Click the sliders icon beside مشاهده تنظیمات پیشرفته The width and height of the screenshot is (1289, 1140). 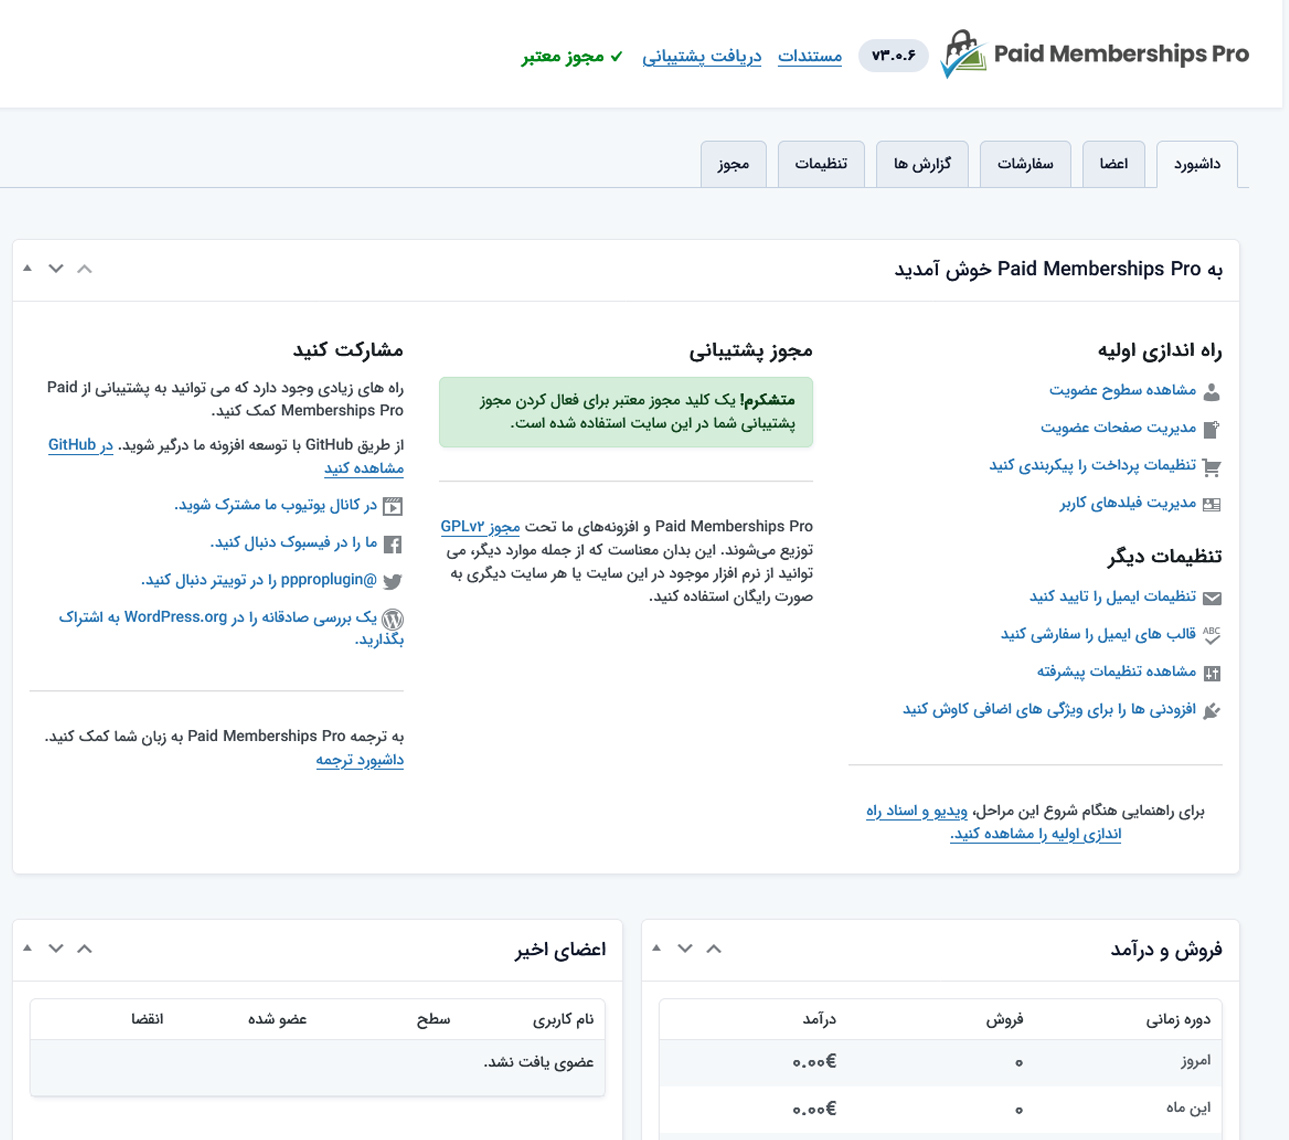tap(1211, 673)
